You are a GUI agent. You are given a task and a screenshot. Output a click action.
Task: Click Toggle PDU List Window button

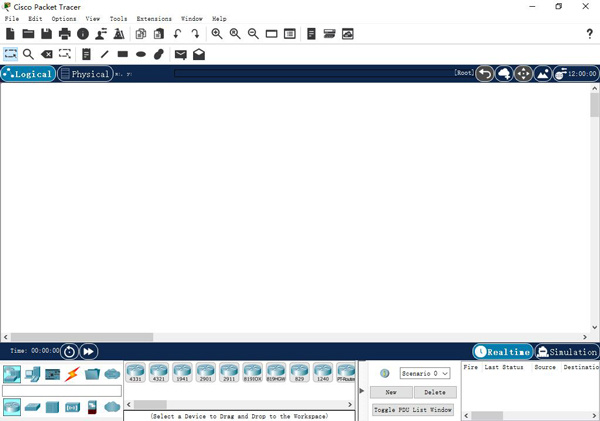413,410
